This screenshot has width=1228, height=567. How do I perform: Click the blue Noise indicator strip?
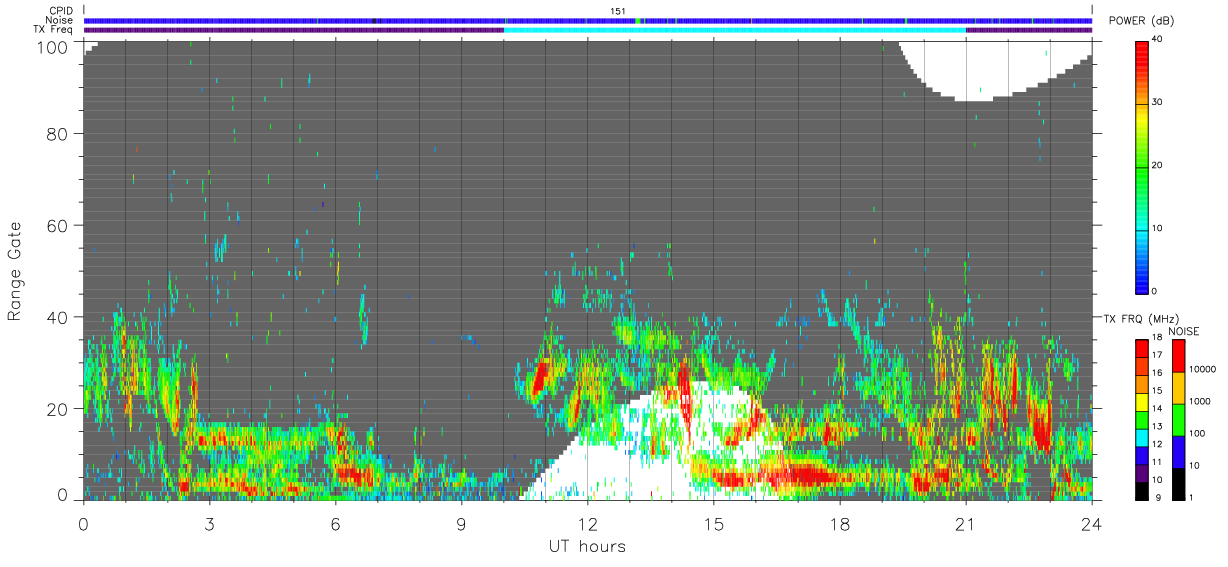588,20
